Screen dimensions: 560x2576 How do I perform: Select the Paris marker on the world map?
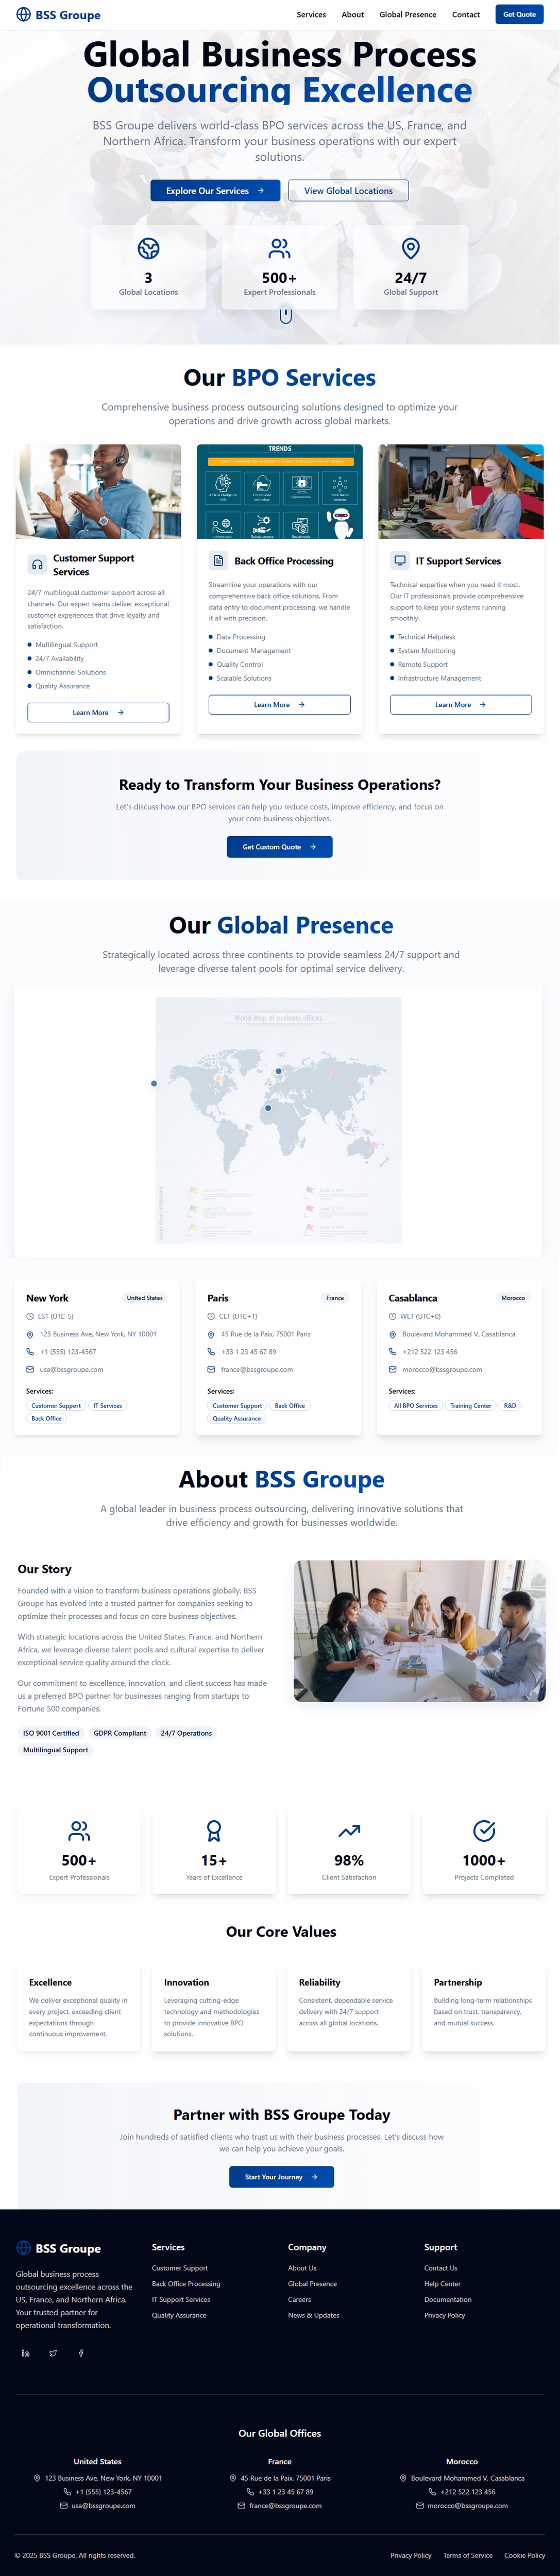pyautogui.click(x=278, y=1071)
